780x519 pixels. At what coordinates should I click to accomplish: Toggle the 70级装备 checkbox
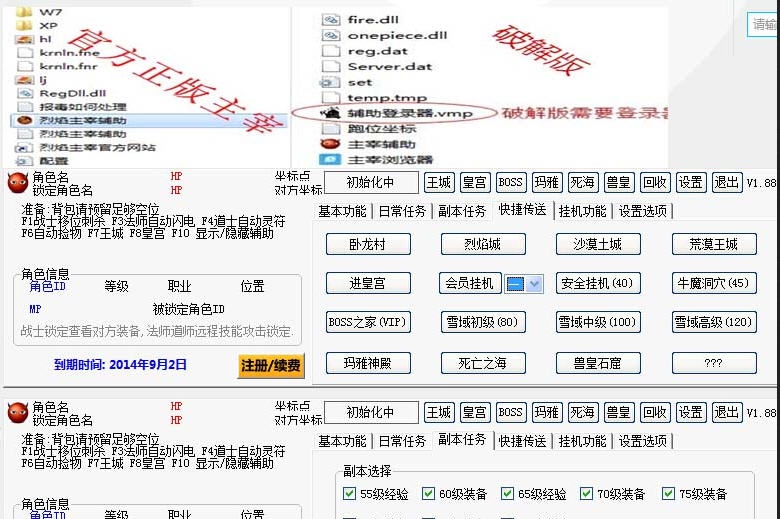click(586, 494)
